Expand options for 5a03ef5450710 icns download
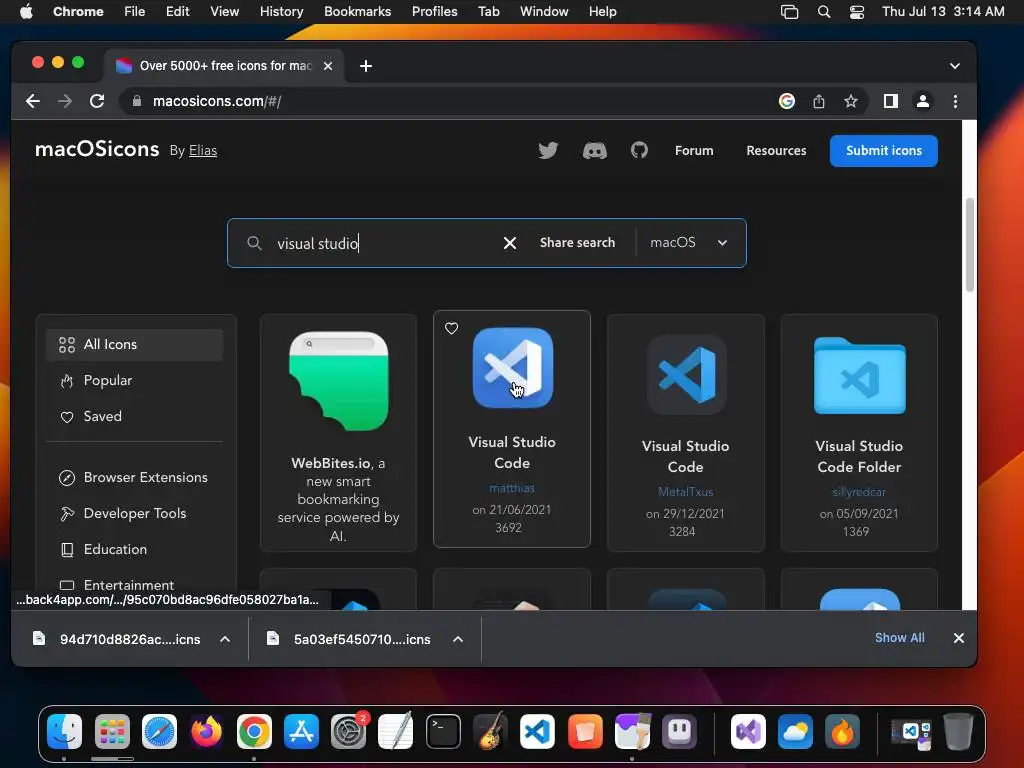This screenshot has height=768, width=1024. 458,639
